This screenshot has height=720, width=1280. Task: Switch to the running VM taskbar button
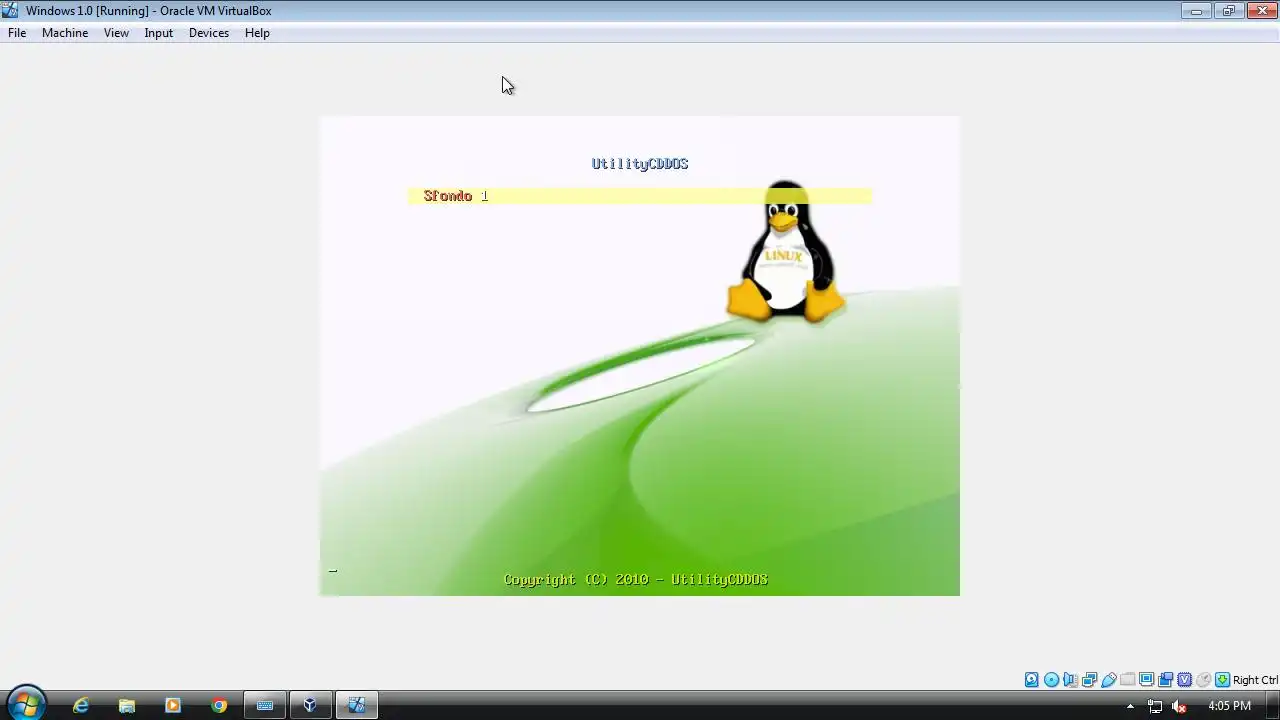357,705
